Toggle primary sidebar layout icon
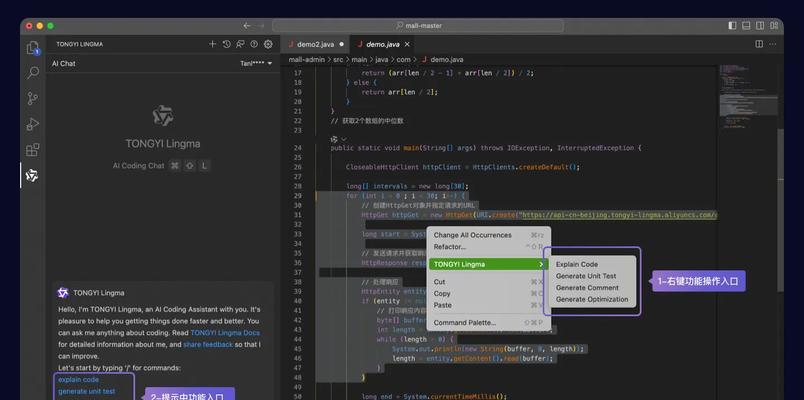Viewport: 804px width, 400px height. click(732, 26)
